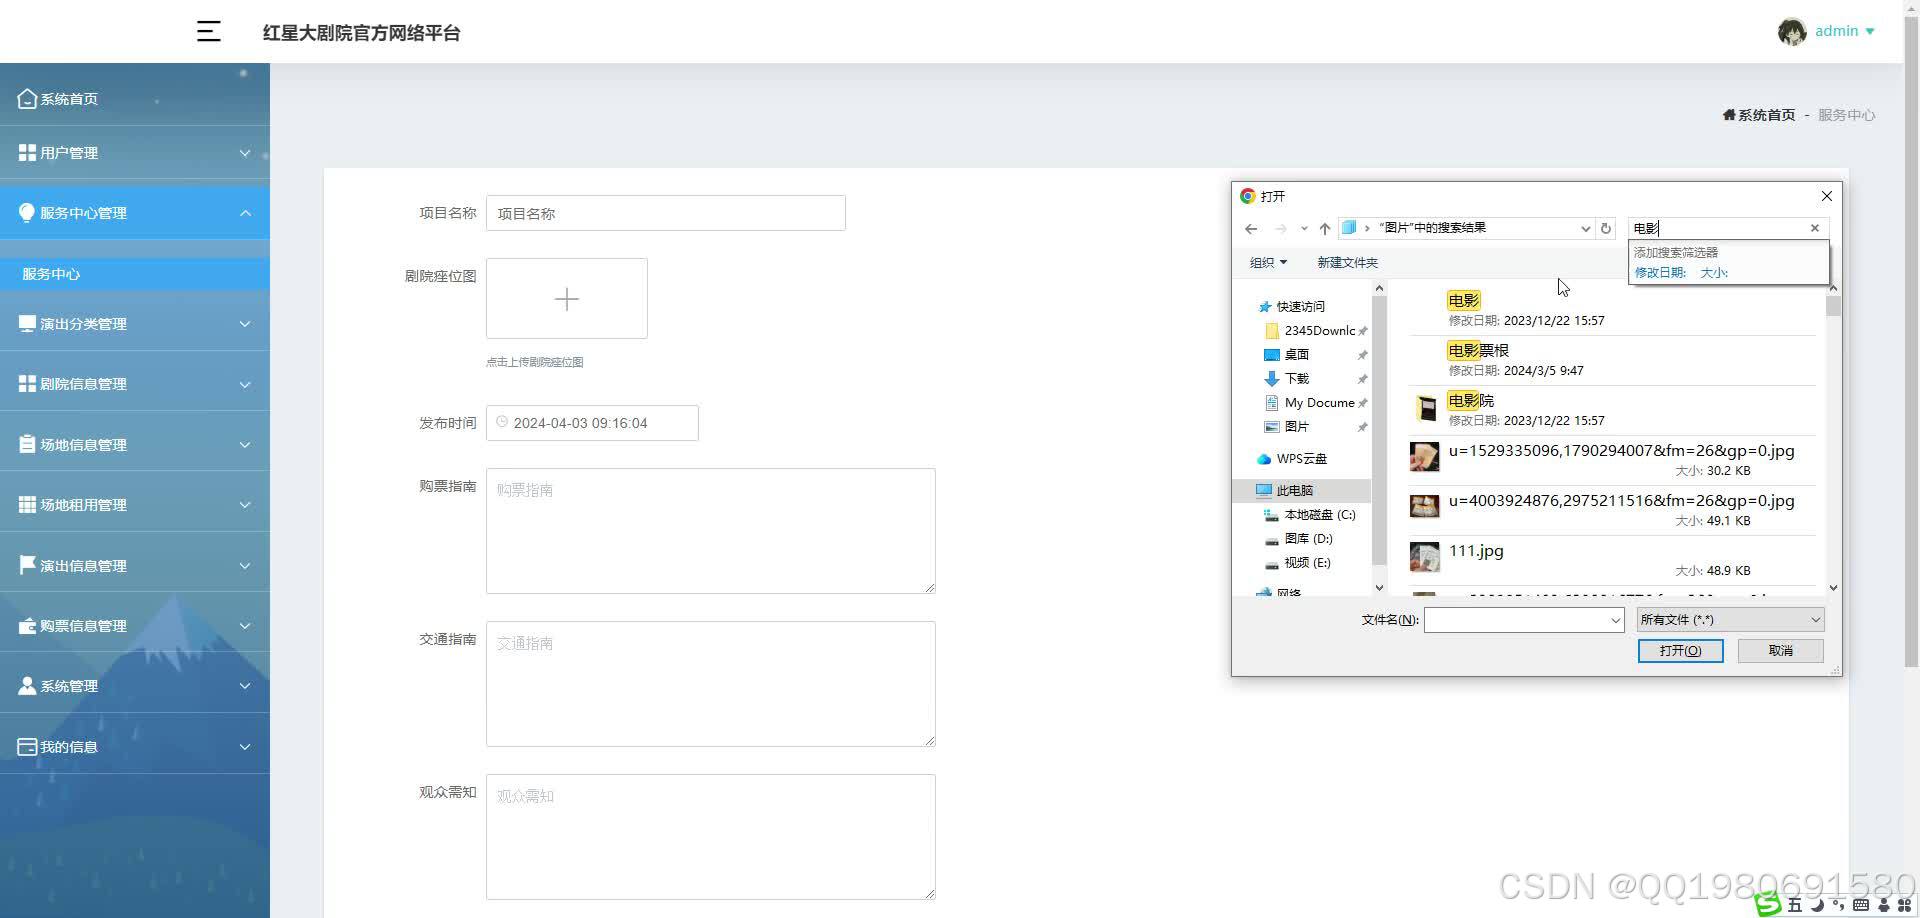Collapse 服务中心管理 sidebar menu
1920x918 pixels.
(135, 212)
